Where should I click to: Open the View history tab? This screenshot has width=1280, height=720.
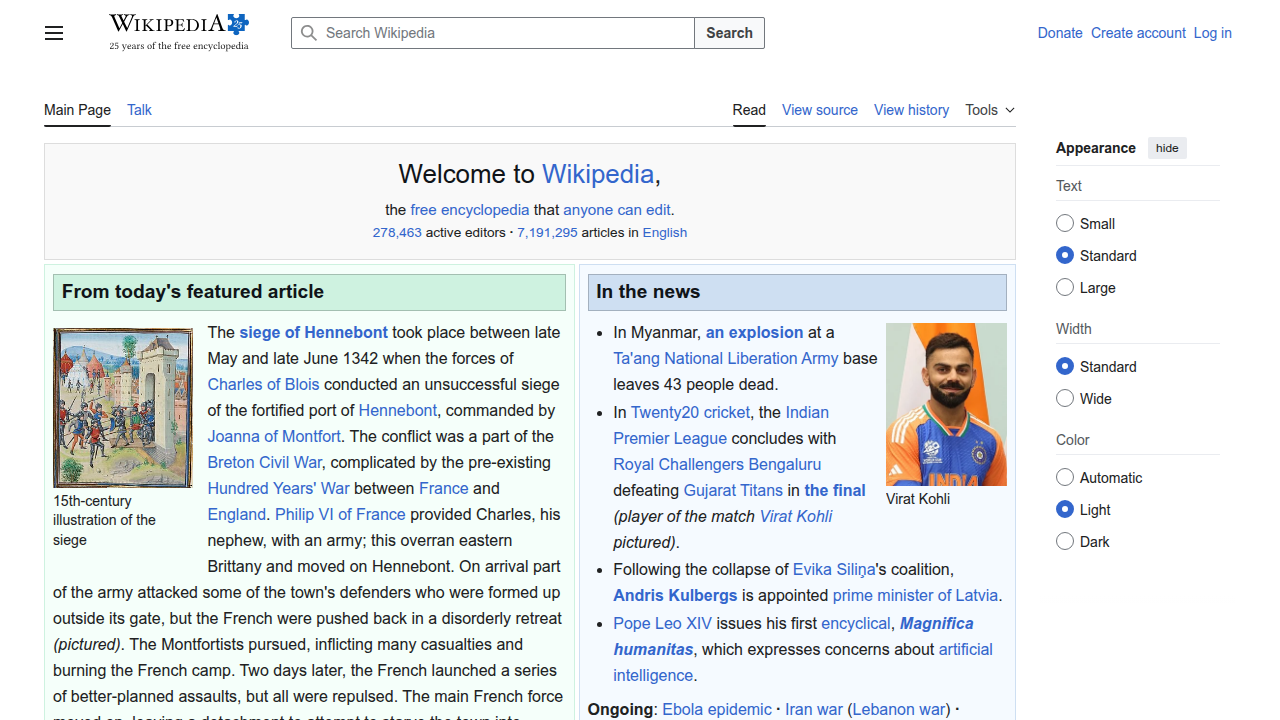[911, 110]
